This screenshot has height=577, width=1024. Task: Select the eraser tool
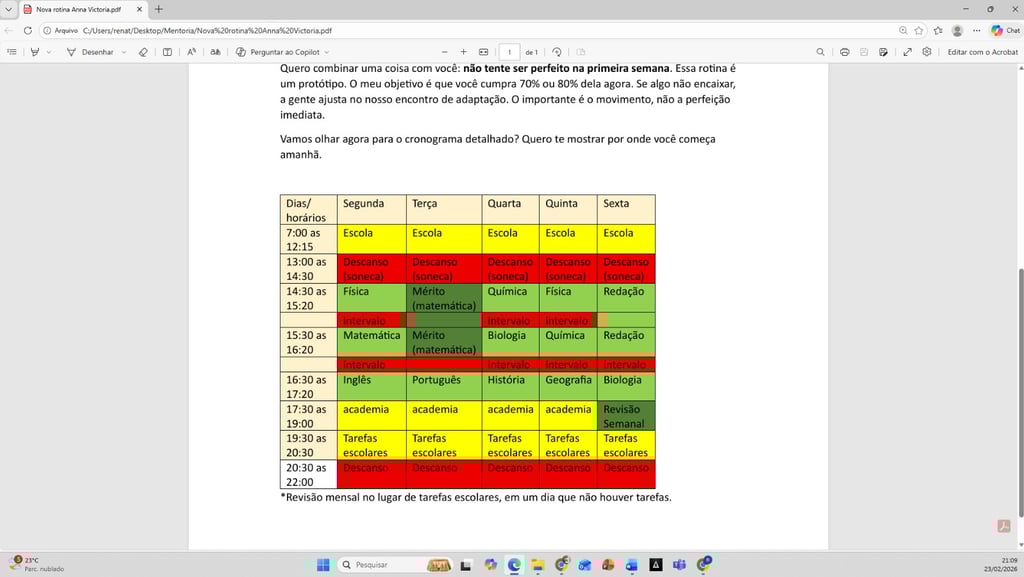click(143, 52)
